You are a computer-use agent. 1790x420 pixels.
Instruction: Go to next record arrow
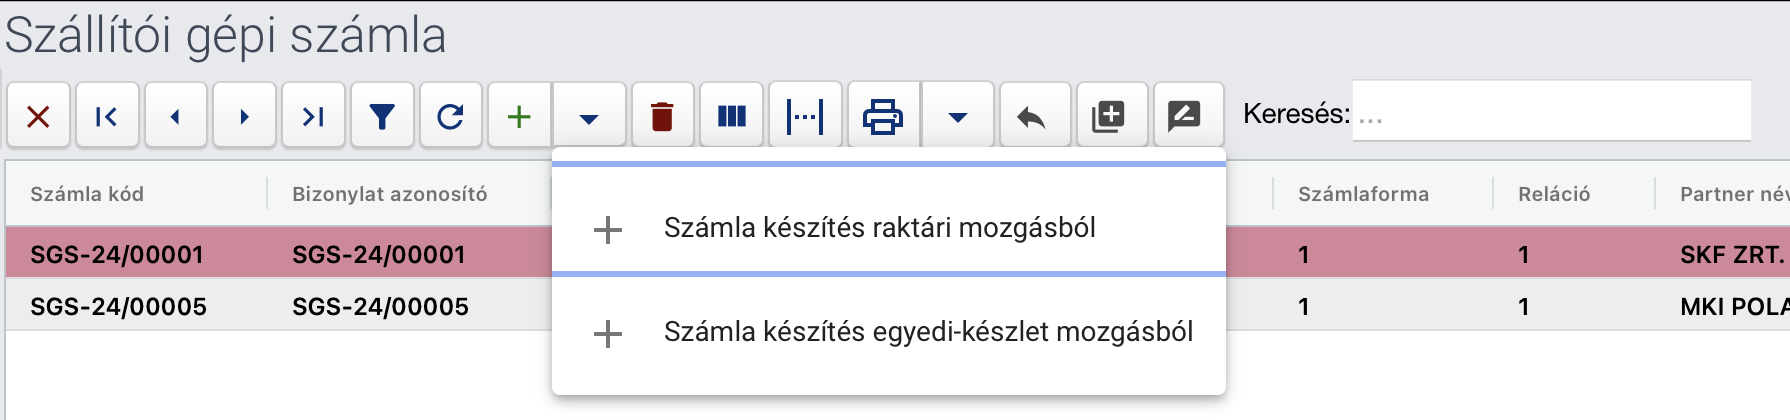(244, 116)
